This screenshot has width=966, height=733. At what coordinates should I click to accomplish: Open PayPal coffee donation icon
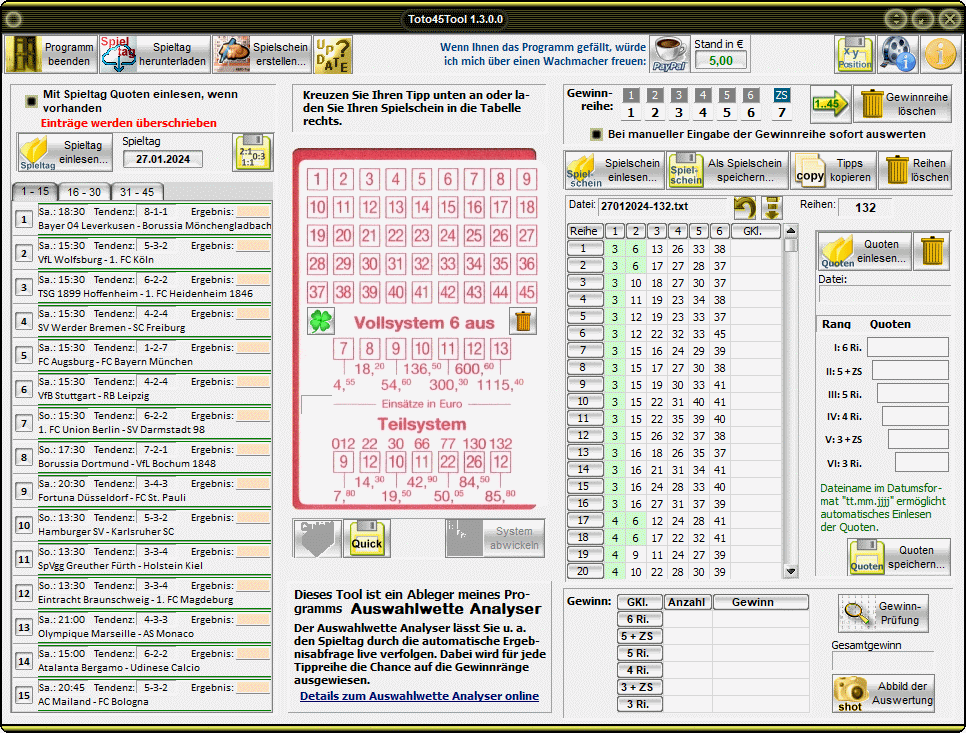click(x=669, y=54)
